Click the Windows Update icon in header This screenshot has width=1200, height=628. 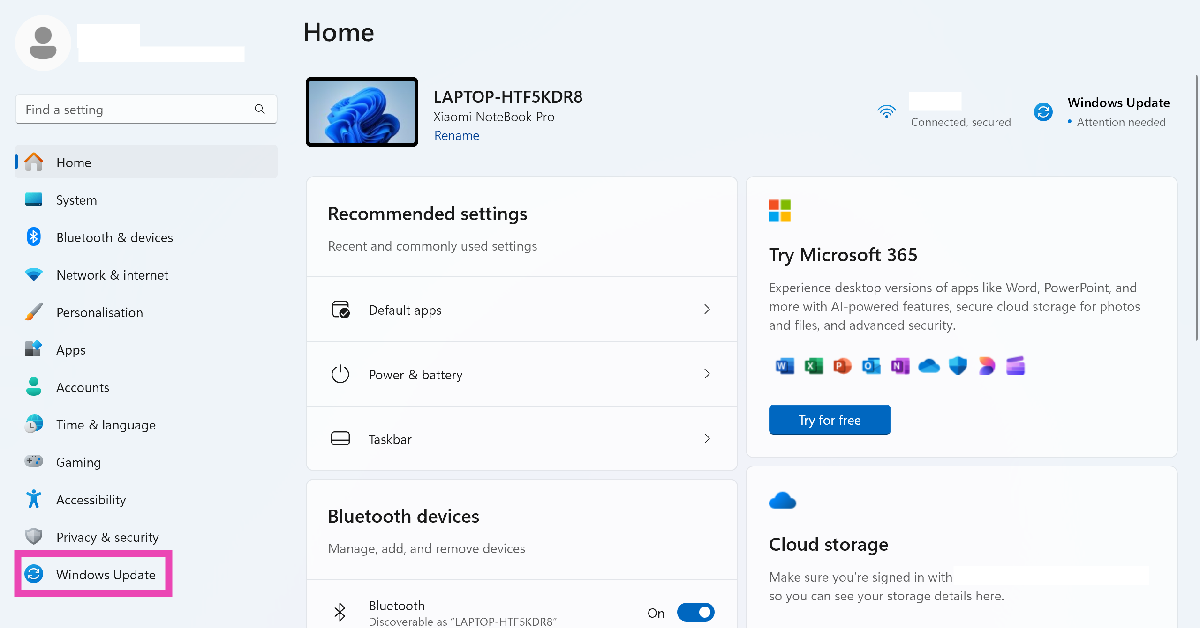pos(1043,112)
